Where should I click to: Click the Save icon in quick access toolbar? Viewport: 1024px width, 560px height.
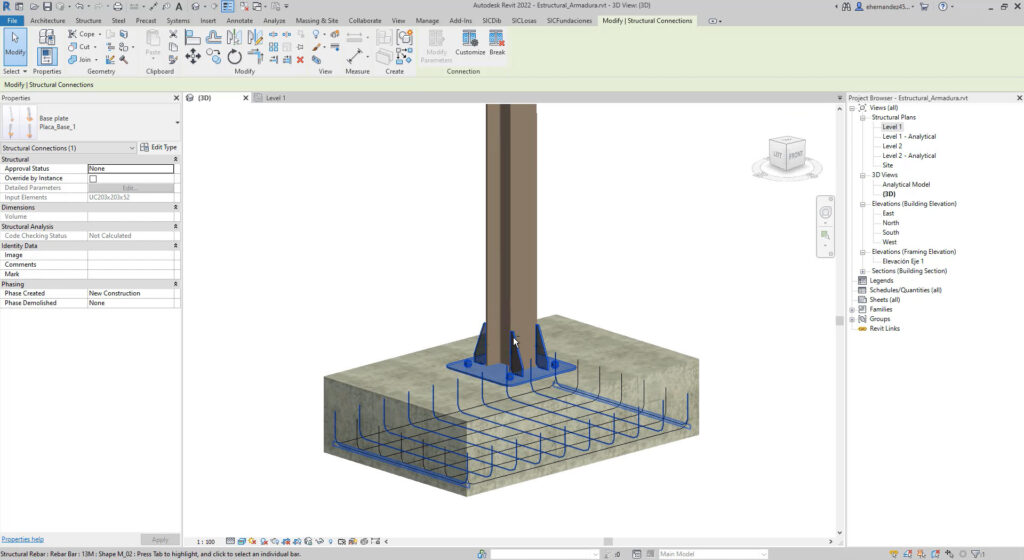point(46,7)
